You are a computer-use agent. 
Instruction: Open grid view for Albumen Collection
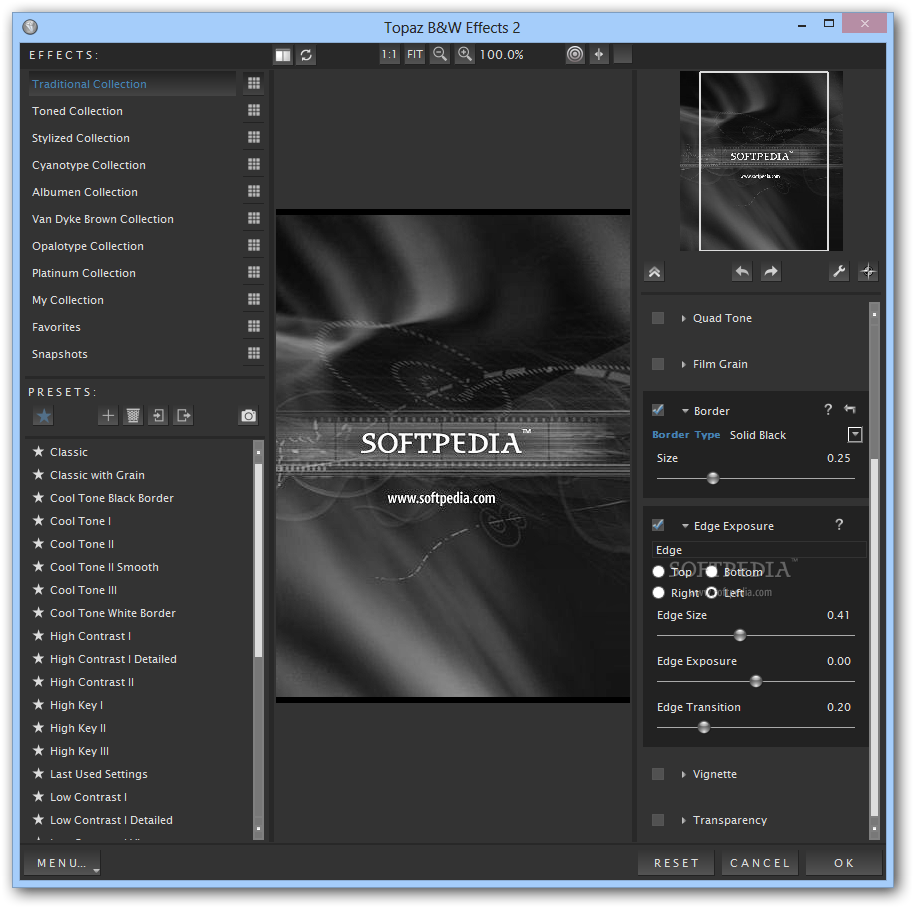pyautogui.click(x=254, y=191)
